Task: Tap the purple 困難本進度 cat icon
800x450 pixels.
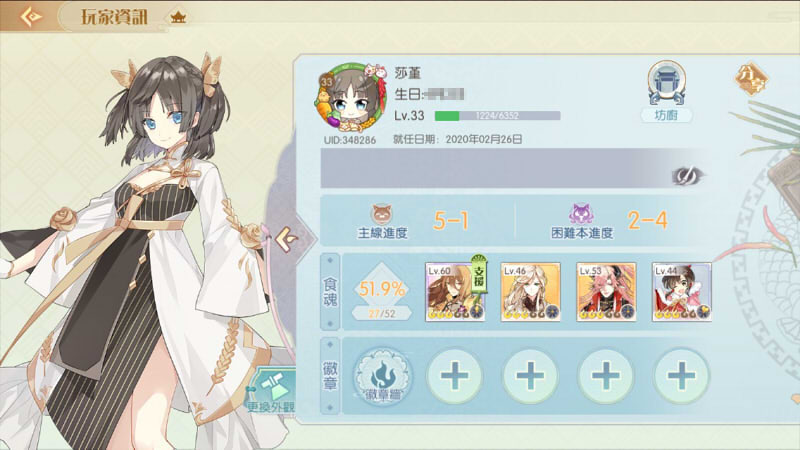Action: [x=581, y=214]
